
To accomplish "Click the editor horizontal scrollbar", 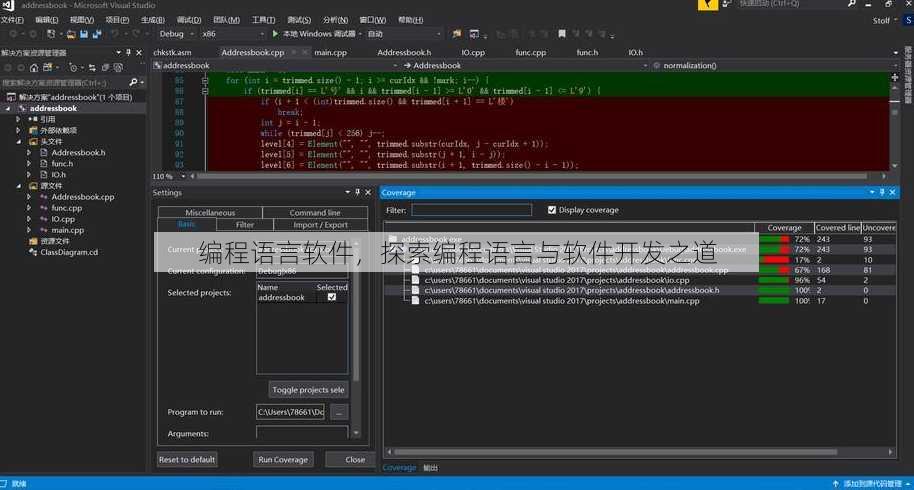I will pyautogui.click(x=532, y=176).
